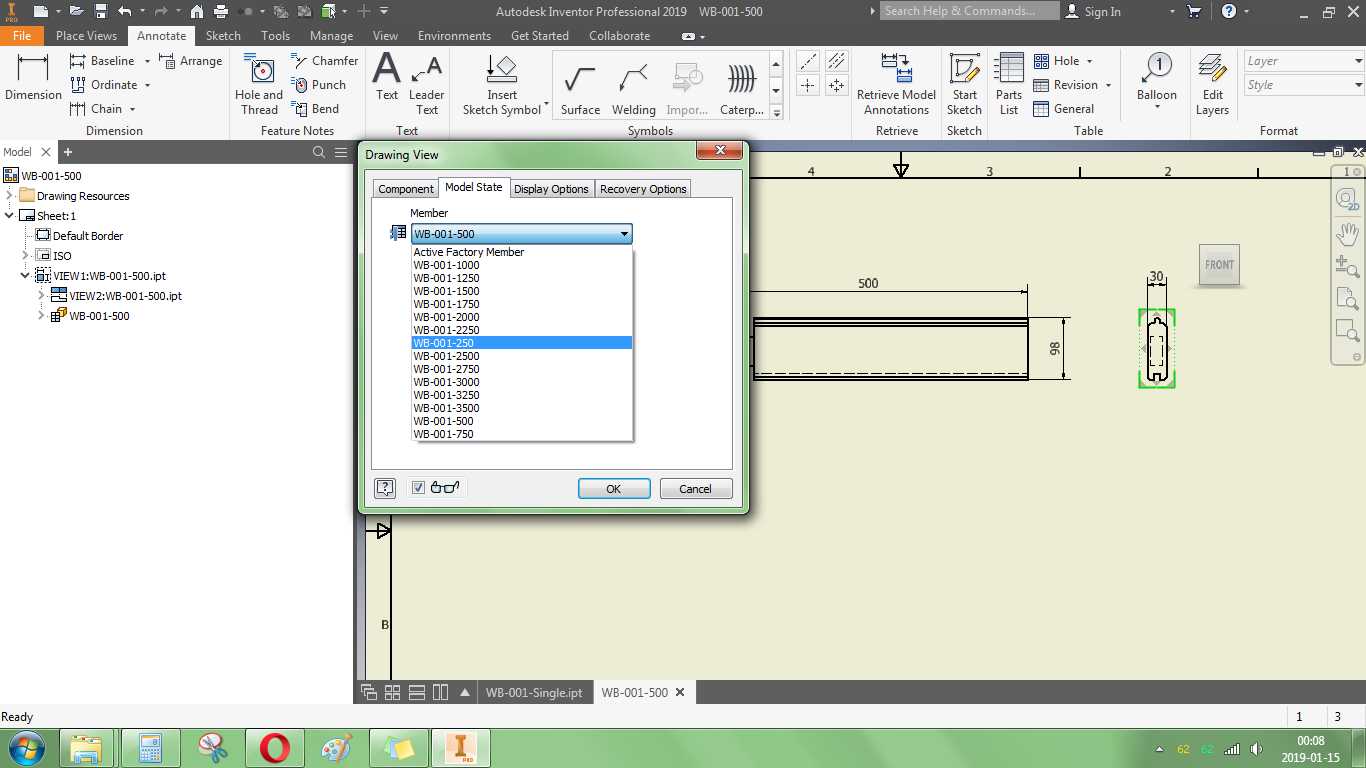Viewport: 1366px width, 768px height.
Task: Select WB-001-1750 in the list
Action: [x=522, y=304]
